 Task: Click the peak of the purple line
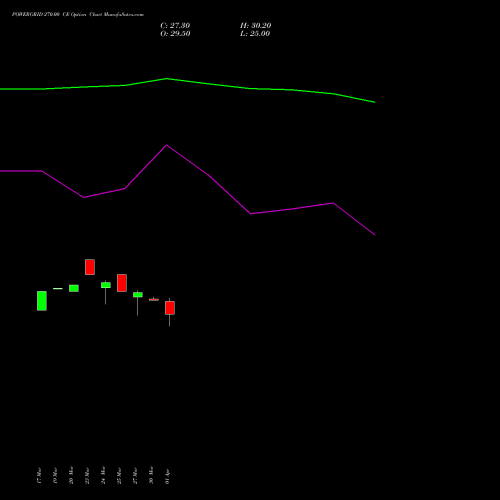[167, 145]
